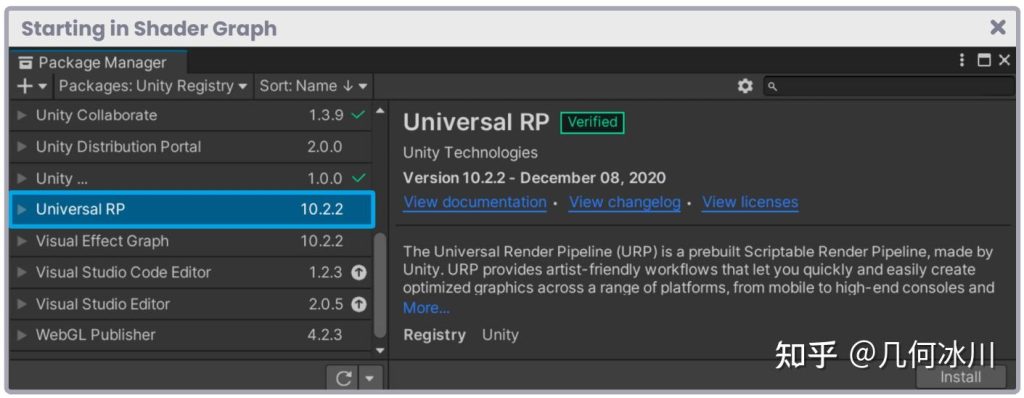Click the refresh package list icon
The height and width of the screenshot is (398, 1024).
click(x=344, y=378)
